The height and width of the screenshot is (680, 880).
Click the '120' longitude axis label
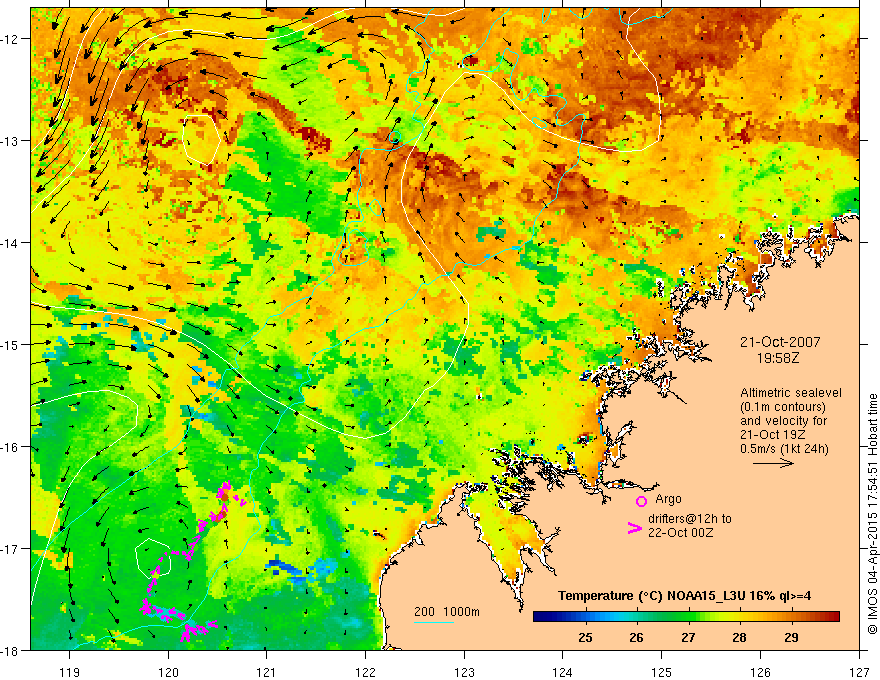coord(168,672)
